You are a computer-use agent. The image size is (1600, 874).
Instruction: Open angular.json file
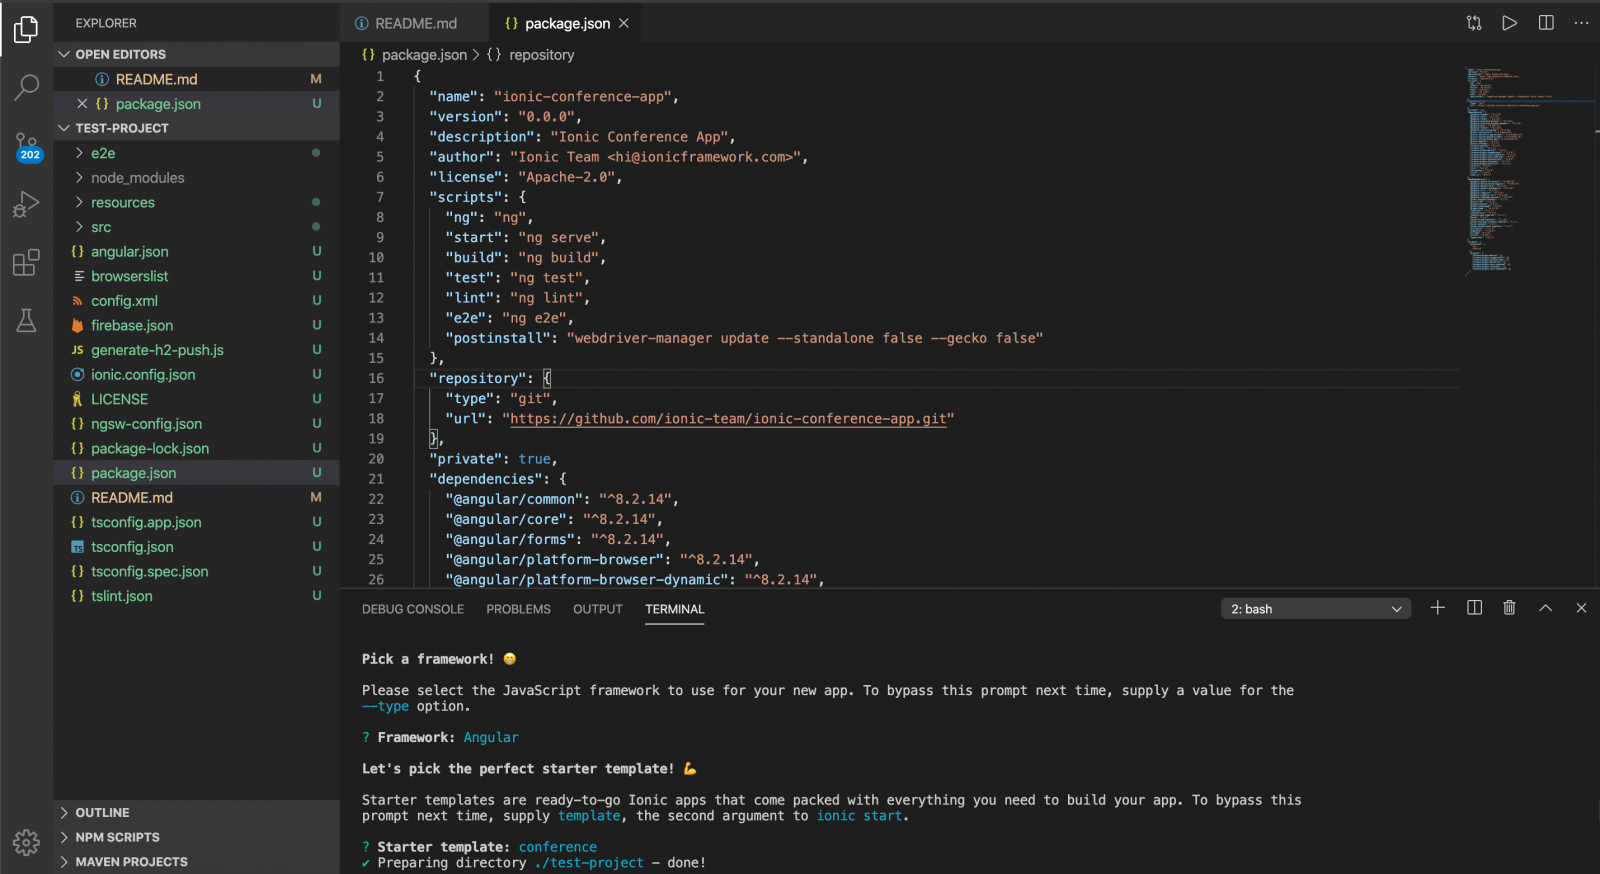pos(196,252)
